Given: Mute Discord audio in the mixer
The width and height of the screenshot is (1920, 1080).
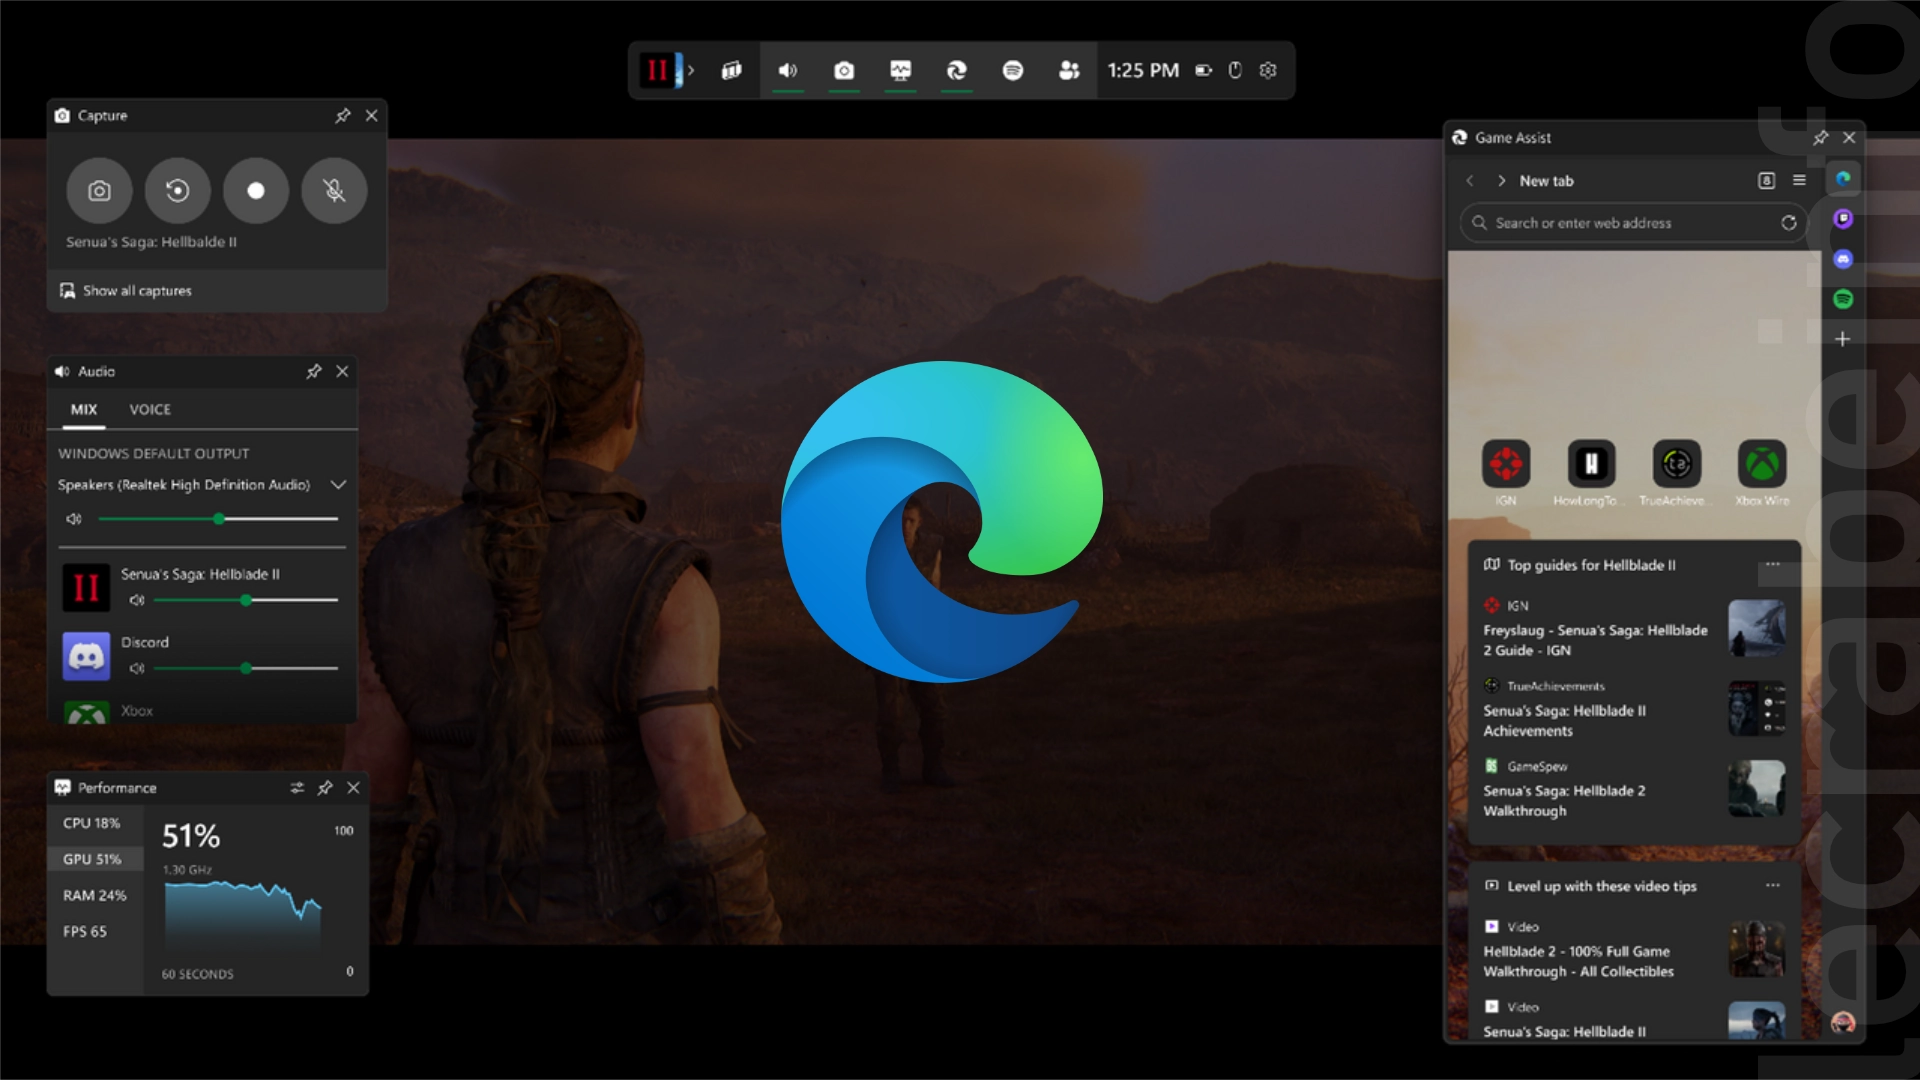Looking at the screenshot, I should pos(137,668).
